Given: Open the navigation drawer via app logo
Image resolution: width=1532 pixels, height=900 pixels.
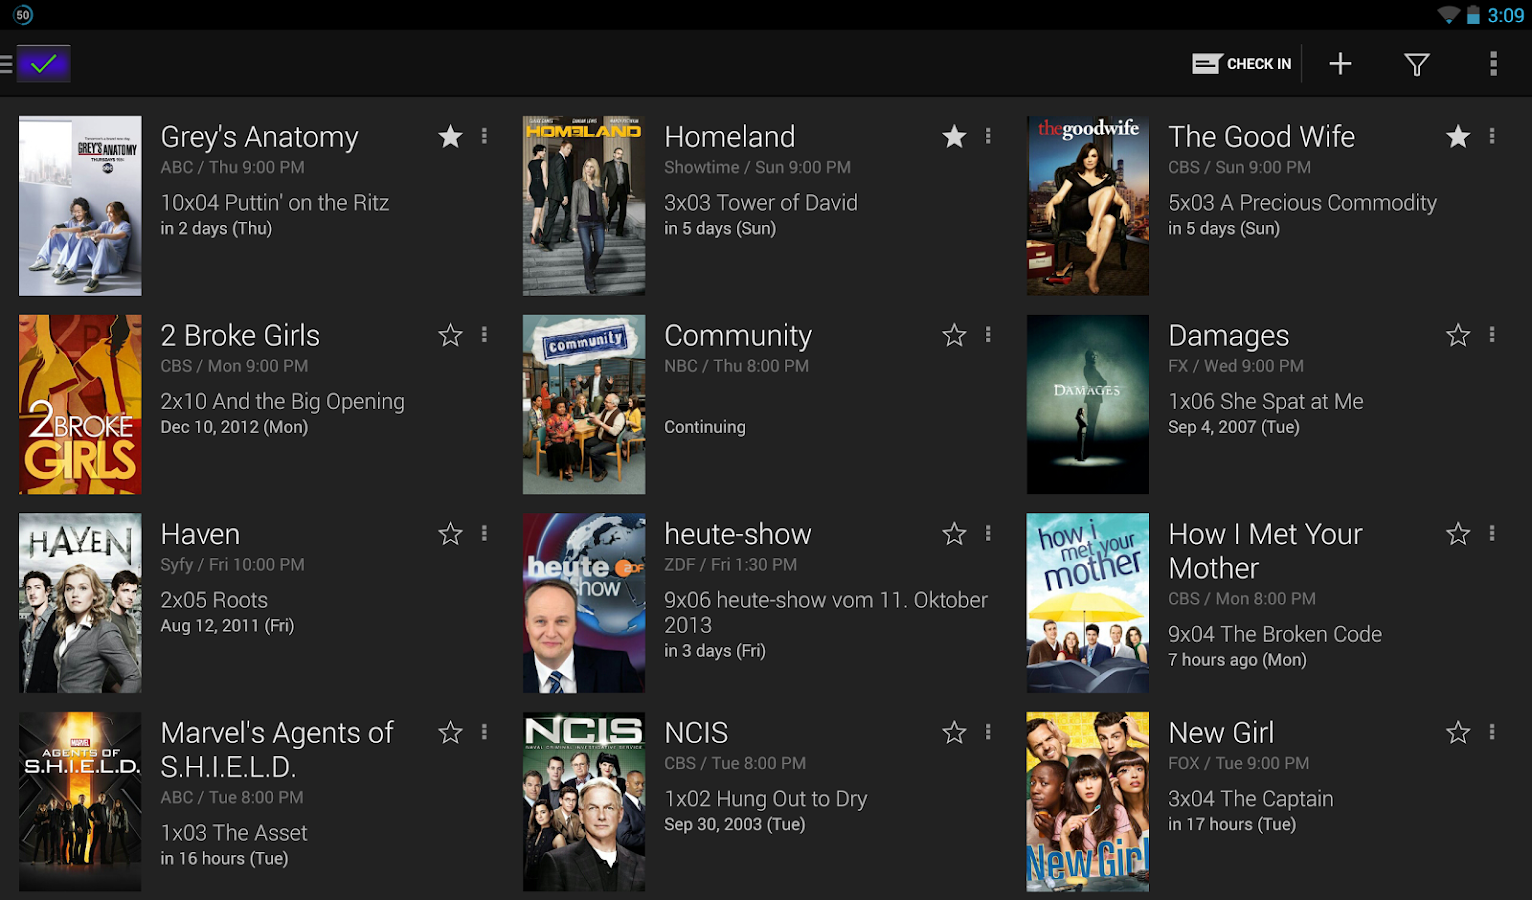Looking at the screenshot, I should pyautogui.click(x=36, y=64).
